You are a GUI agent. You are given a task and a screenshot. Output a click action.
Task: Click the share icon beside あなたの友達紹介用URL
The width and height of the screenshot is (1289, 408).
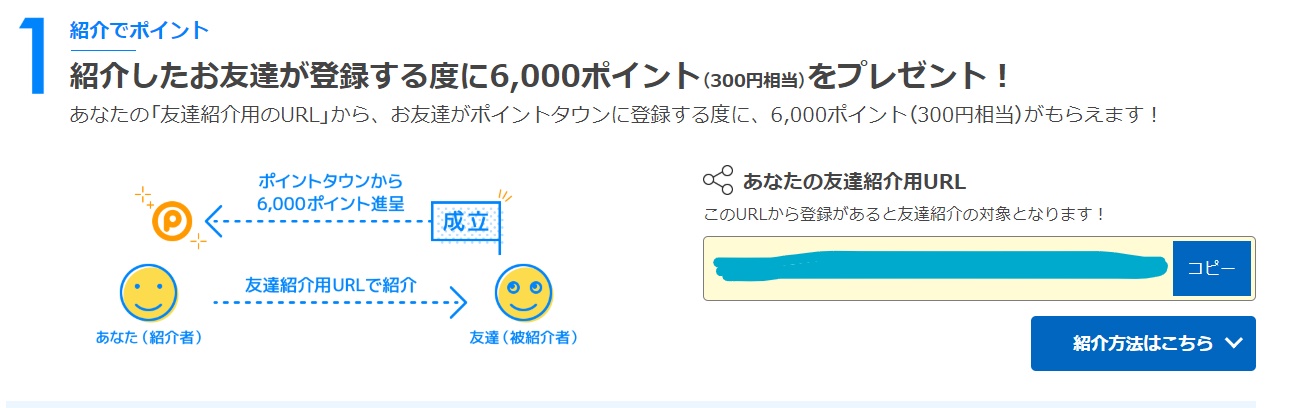coord(718,180)
